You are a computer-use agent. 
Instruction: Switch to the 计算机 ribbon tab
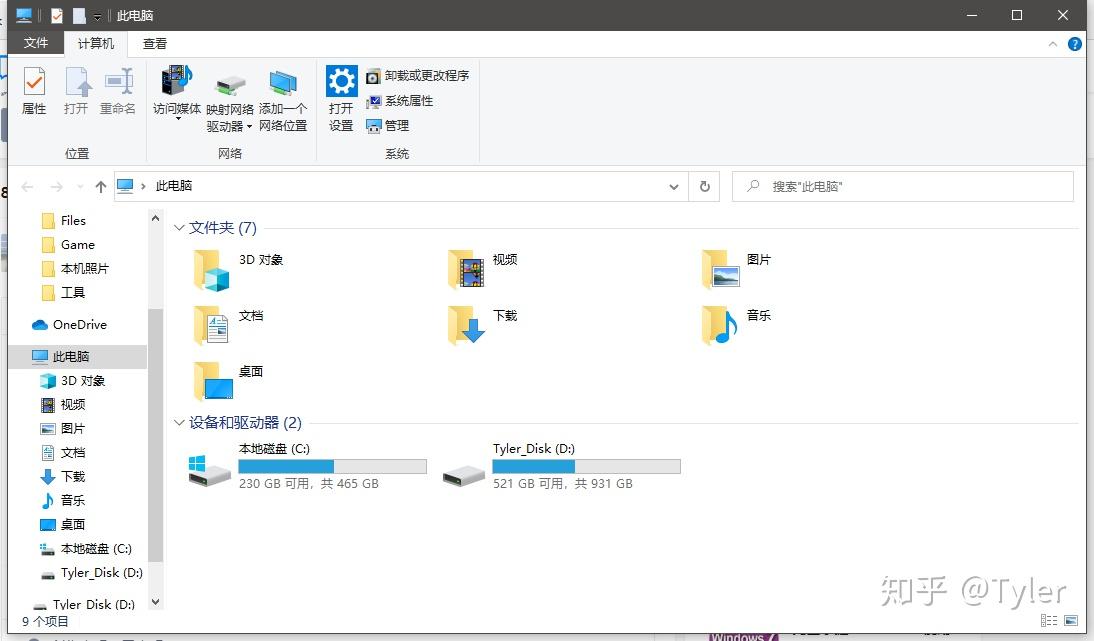(96, 43)
